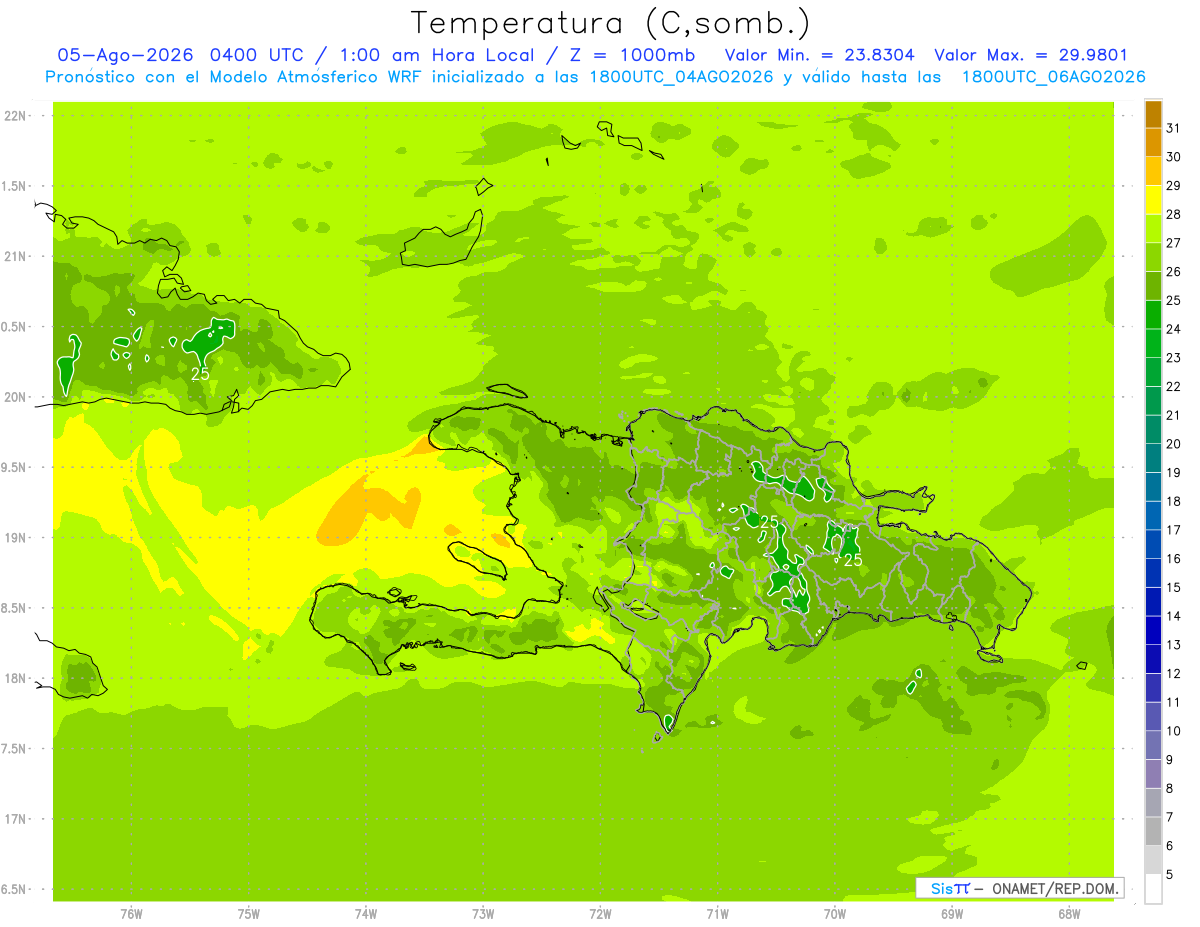Click the dark blue swatch between 12 and 13
The height and width of the screenshot is (927, 1200).
(1153, 659)
